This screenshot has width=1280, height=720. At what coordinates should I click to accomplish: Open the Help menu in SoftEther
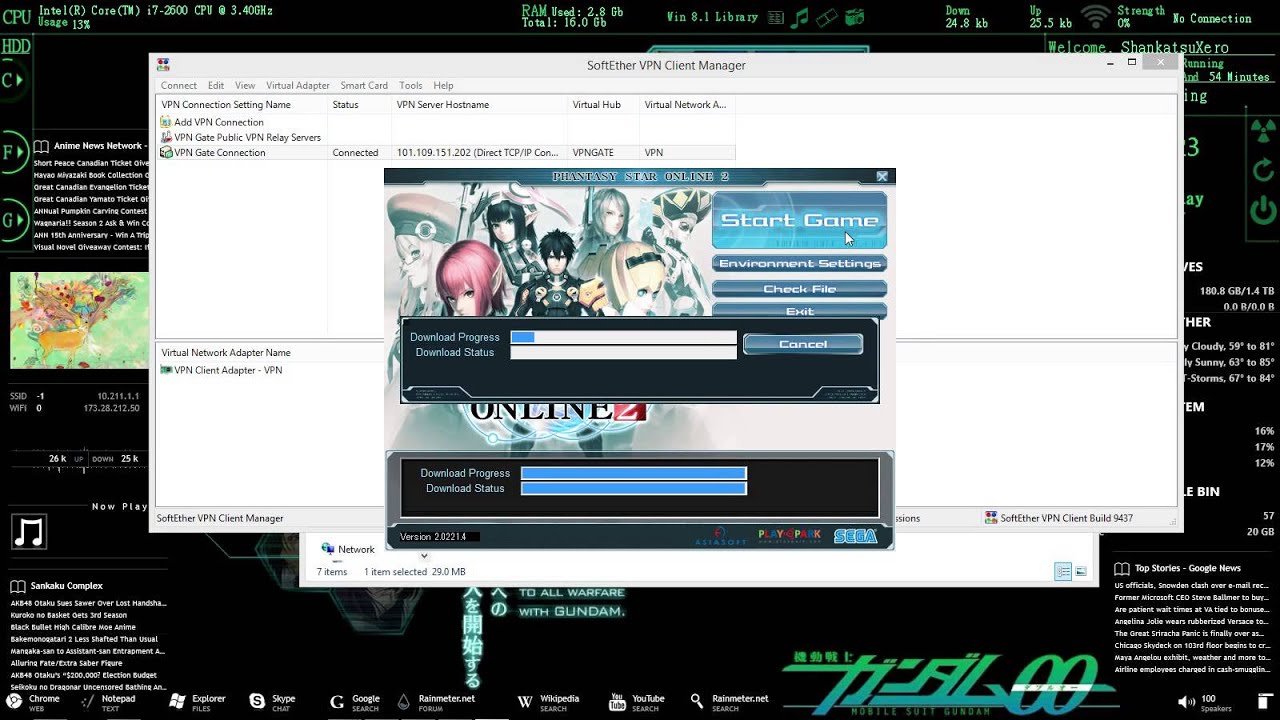444,86
